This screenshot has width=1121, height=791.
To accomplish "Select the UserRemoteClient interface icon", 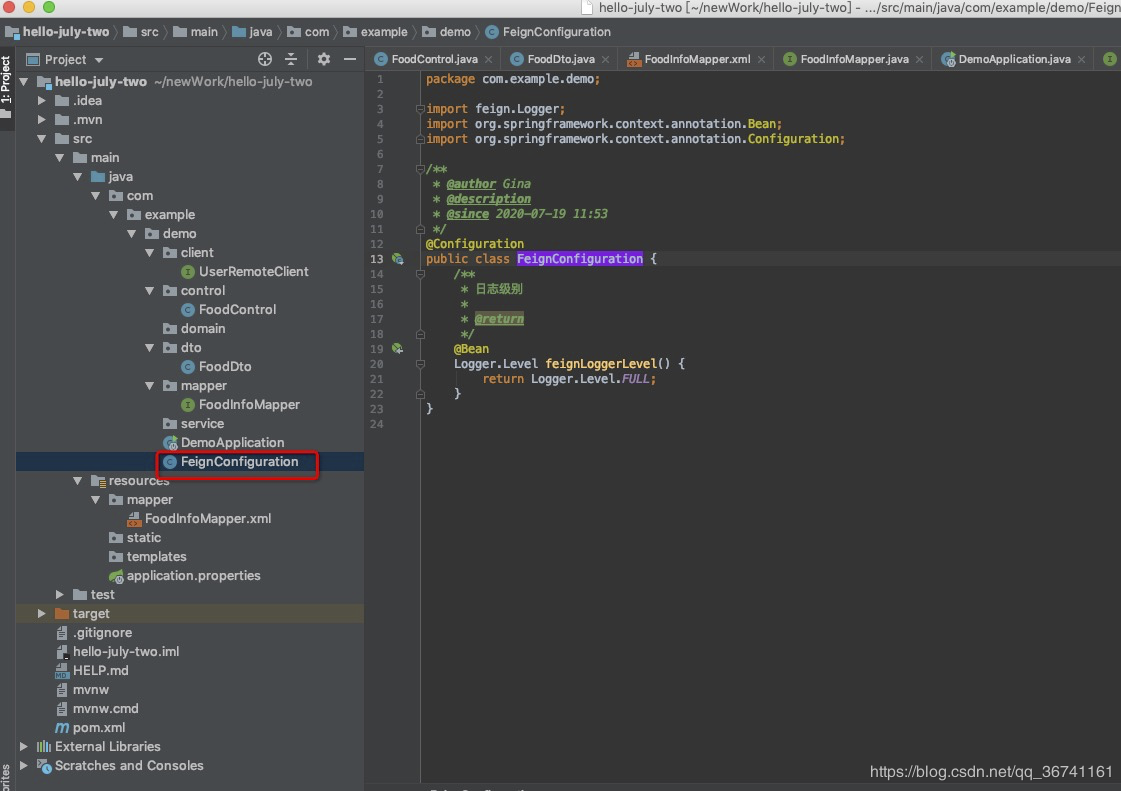I will point(188,272).
